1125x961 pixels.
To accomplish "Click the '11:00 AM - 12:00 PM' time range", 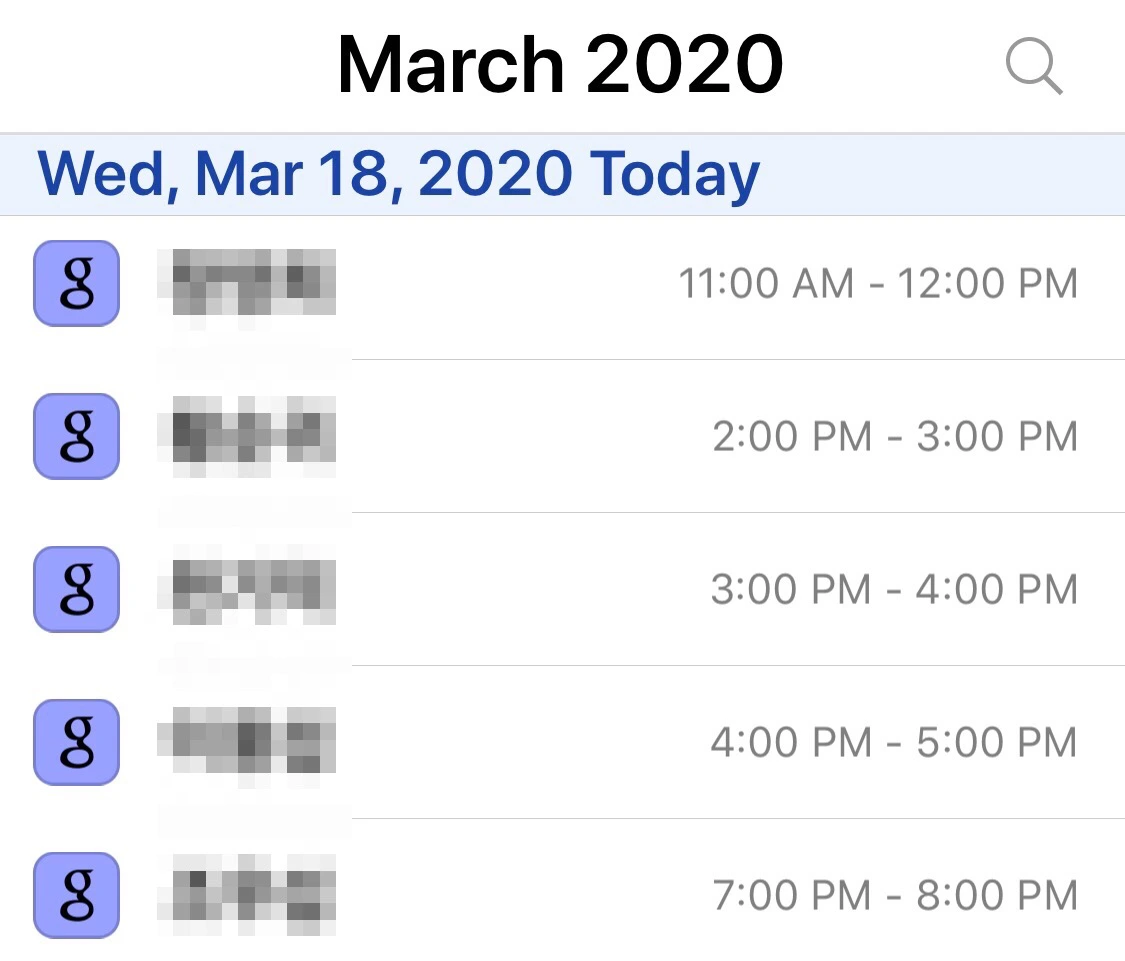I will (x=878, y=284).
